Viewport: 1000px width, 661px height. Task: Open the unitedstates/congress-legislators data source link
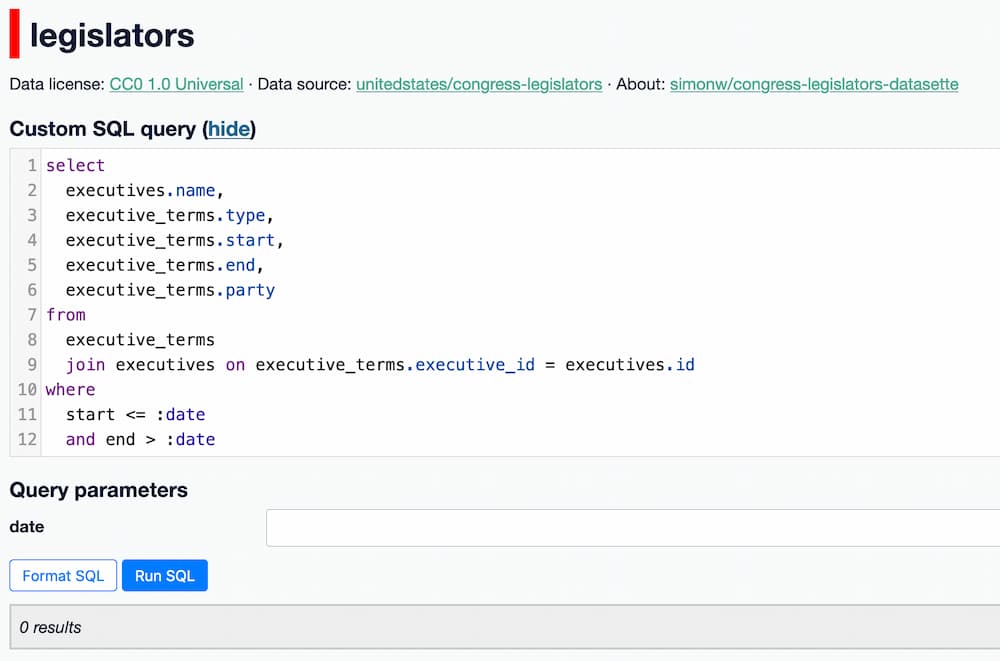[478, 84]
